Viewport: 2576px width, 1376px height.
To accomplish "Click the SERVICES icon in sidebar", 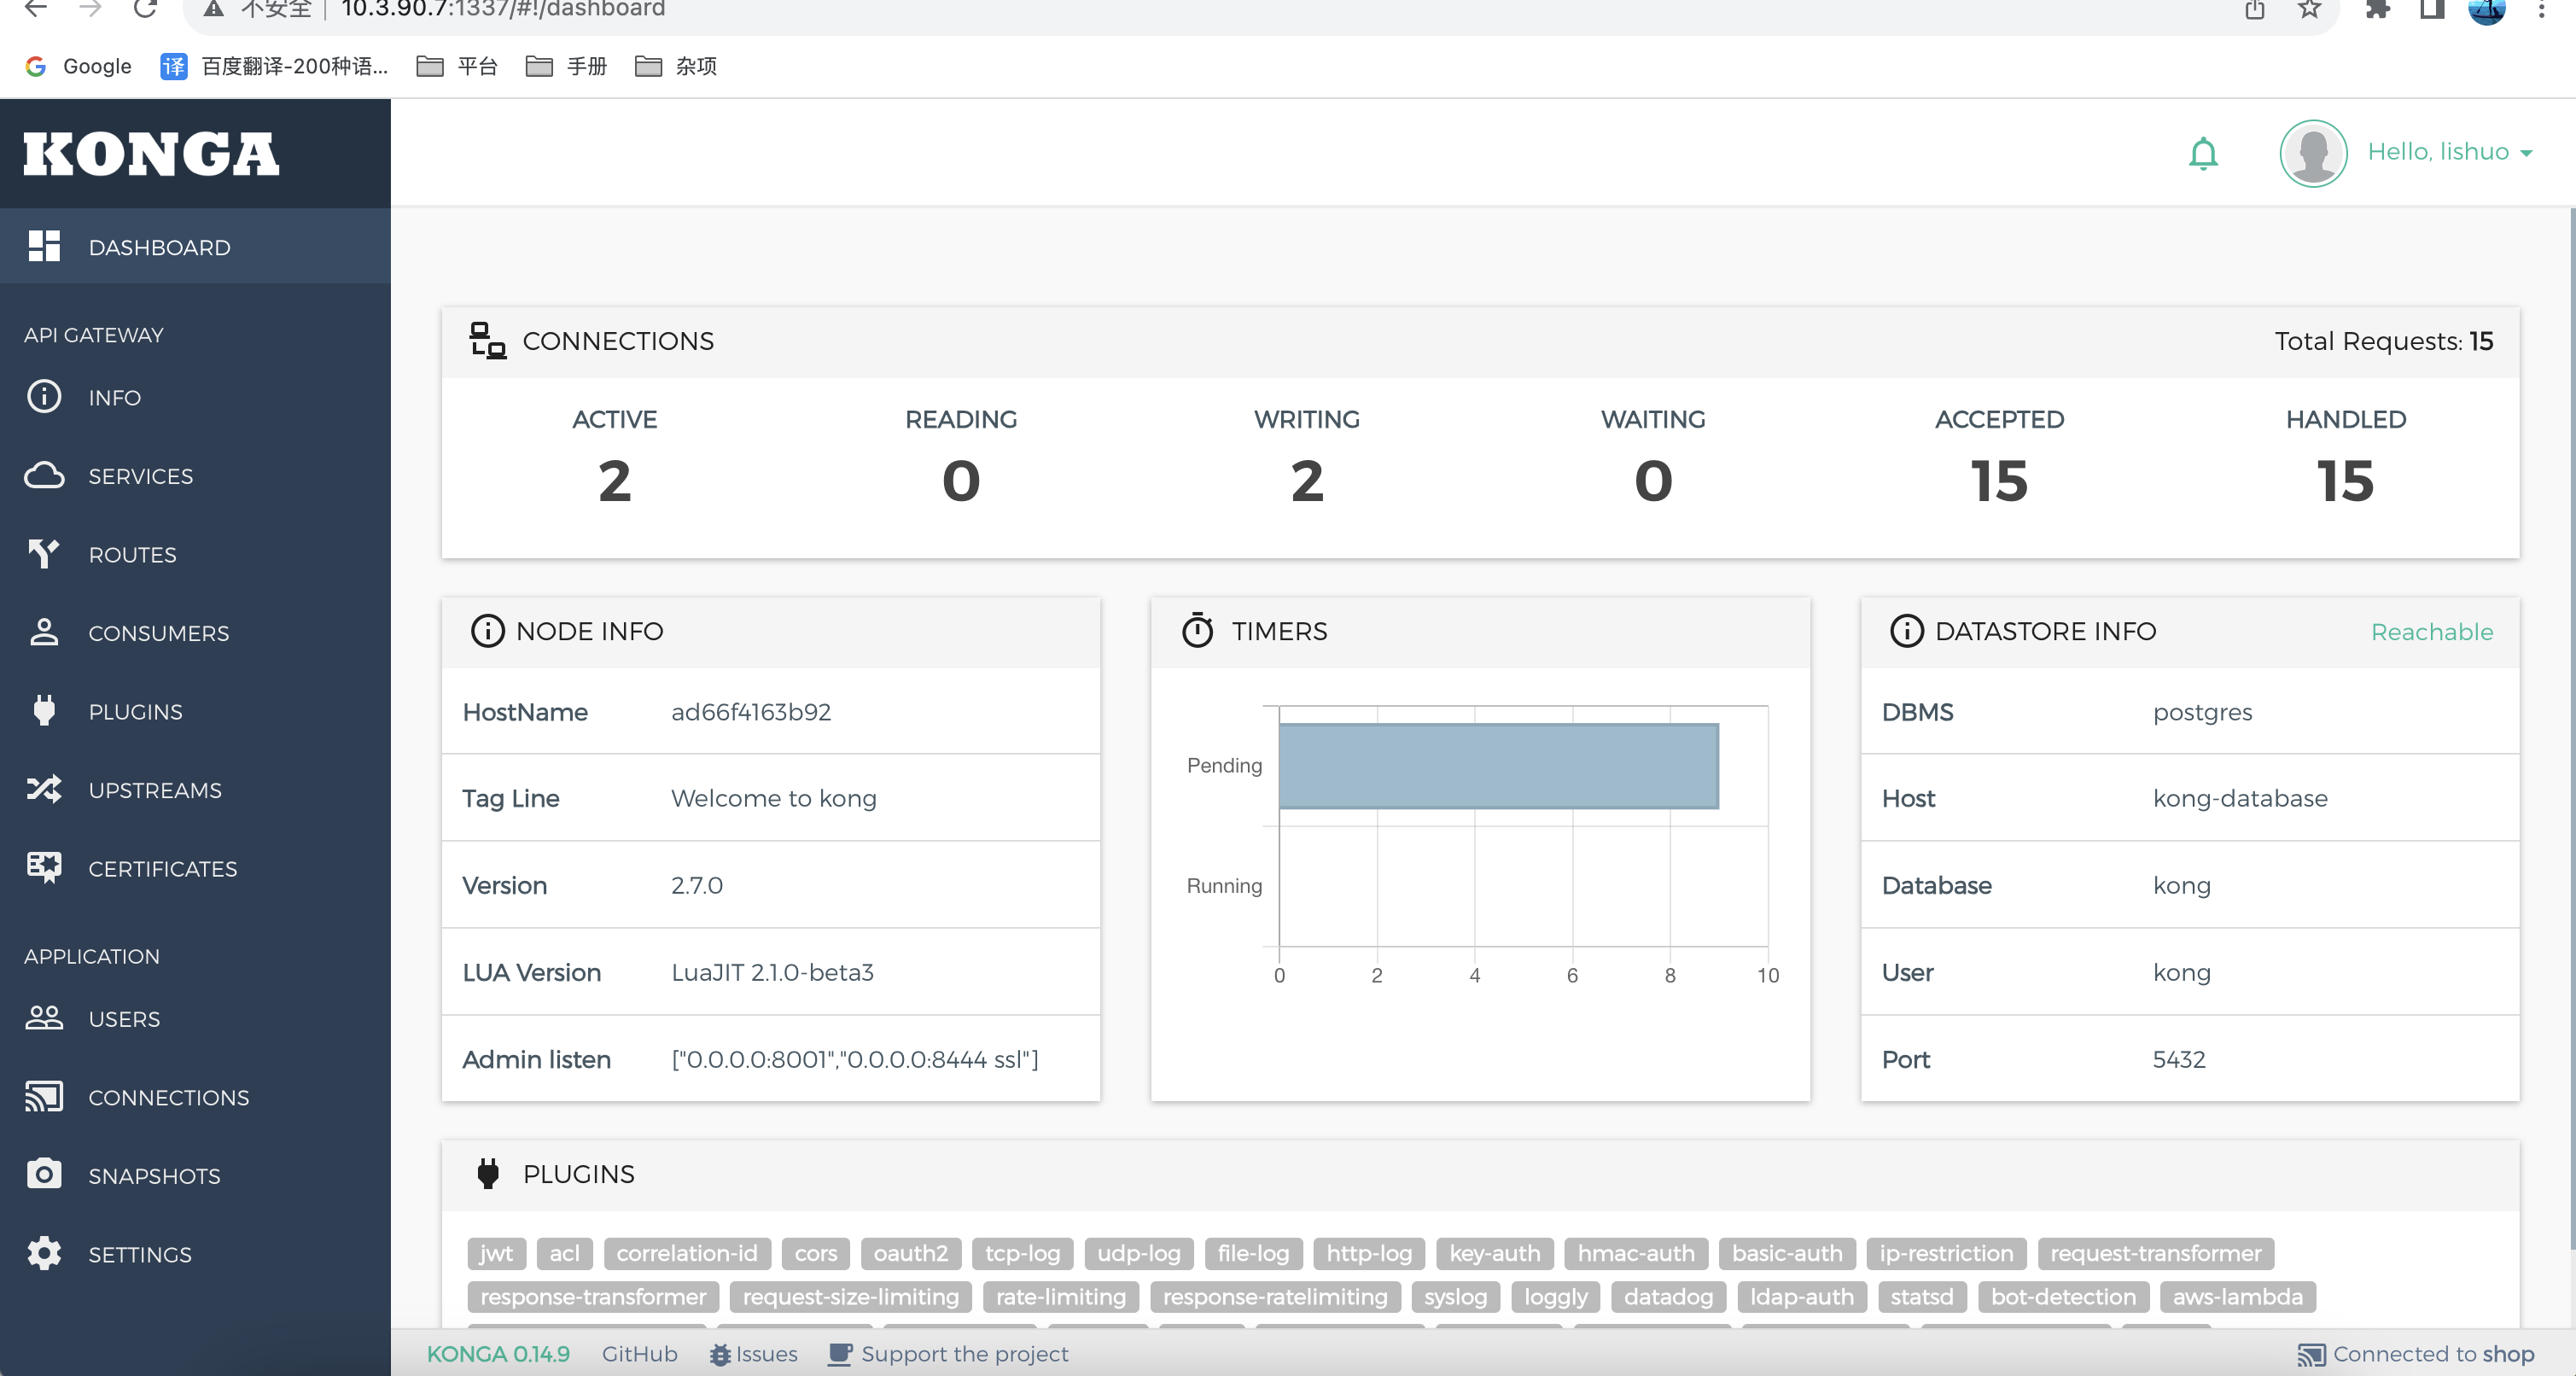I will click(44, 475).
